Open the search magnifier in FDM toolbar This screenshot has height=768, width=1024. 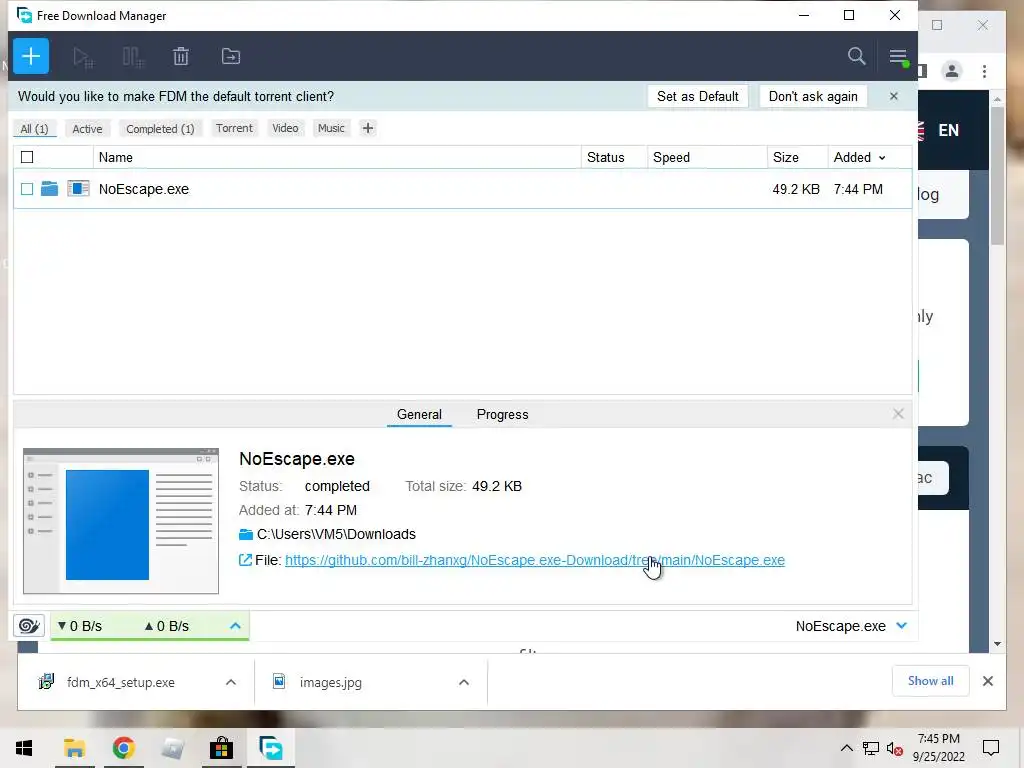coord(856,56)
